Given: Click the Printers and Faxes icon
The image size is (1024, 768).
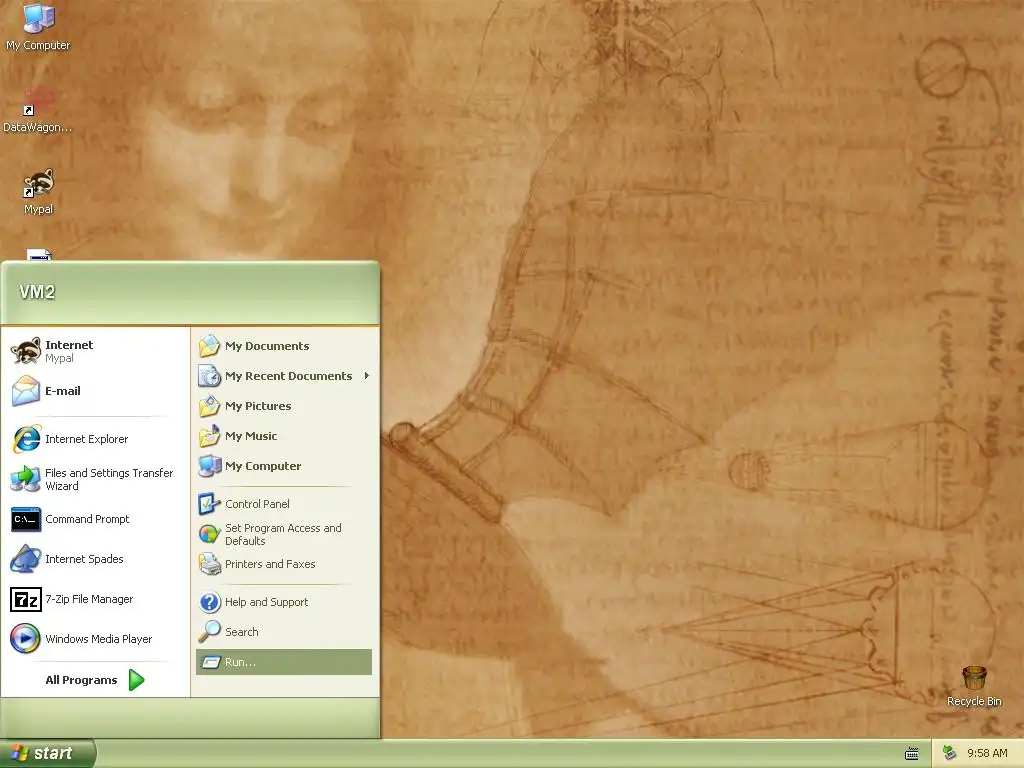Looking at the screenshot, I should [x=210, y=564].
